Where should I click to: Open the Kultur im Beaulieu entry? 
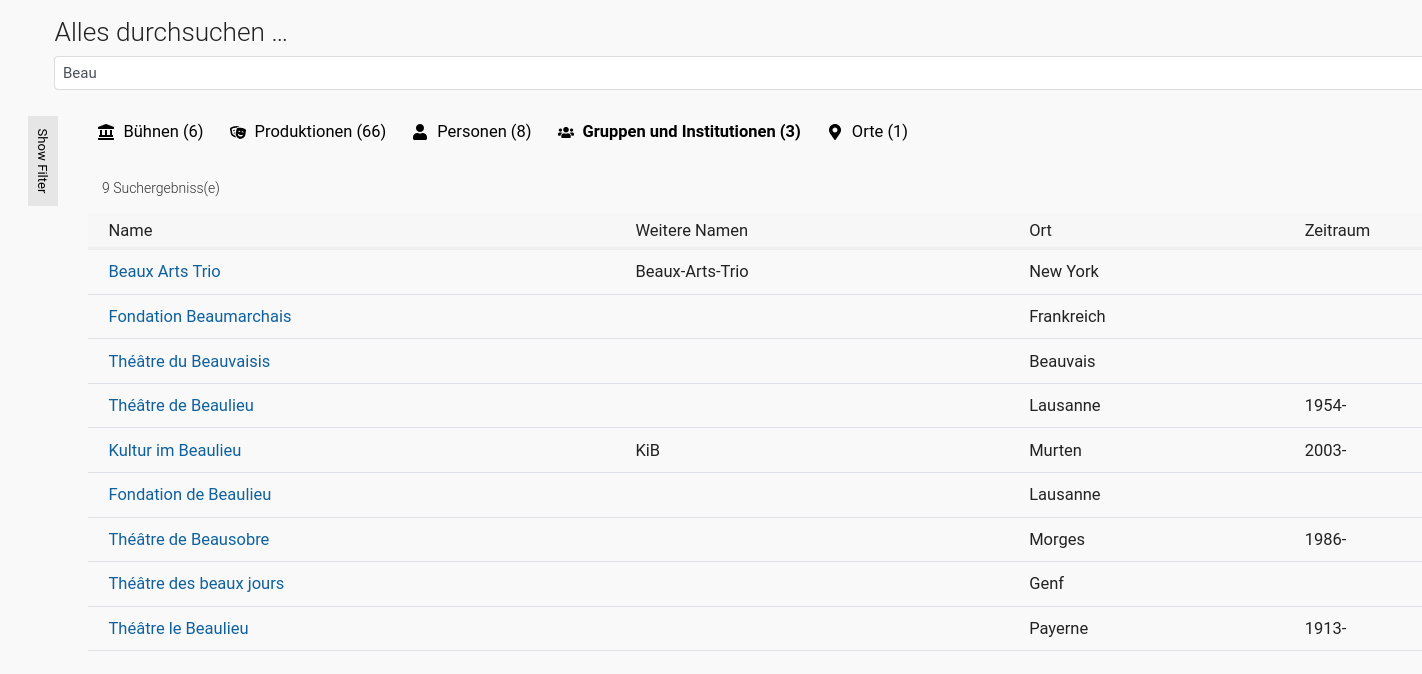point(175,450)
